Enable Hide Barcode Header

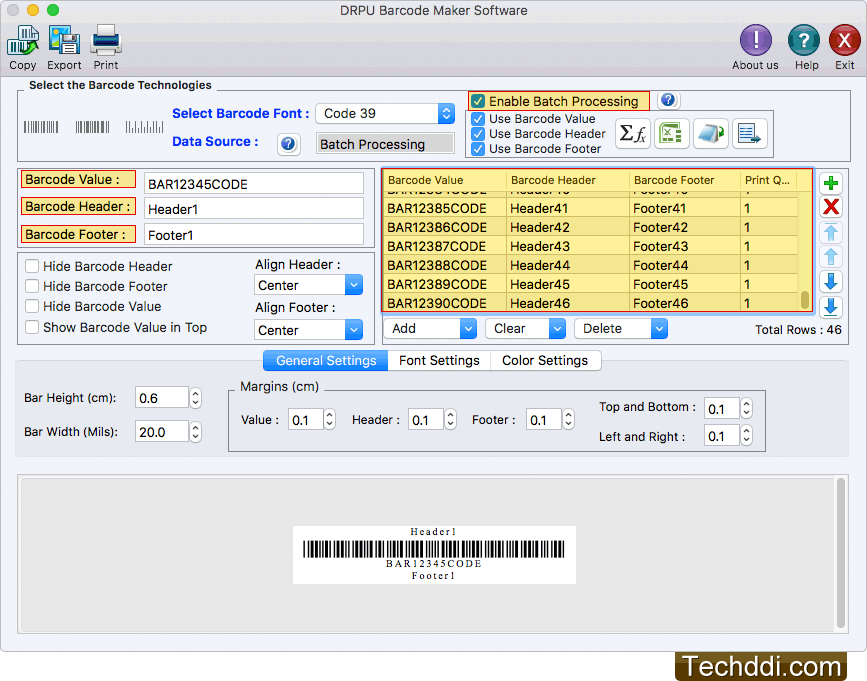pos(32,266)
